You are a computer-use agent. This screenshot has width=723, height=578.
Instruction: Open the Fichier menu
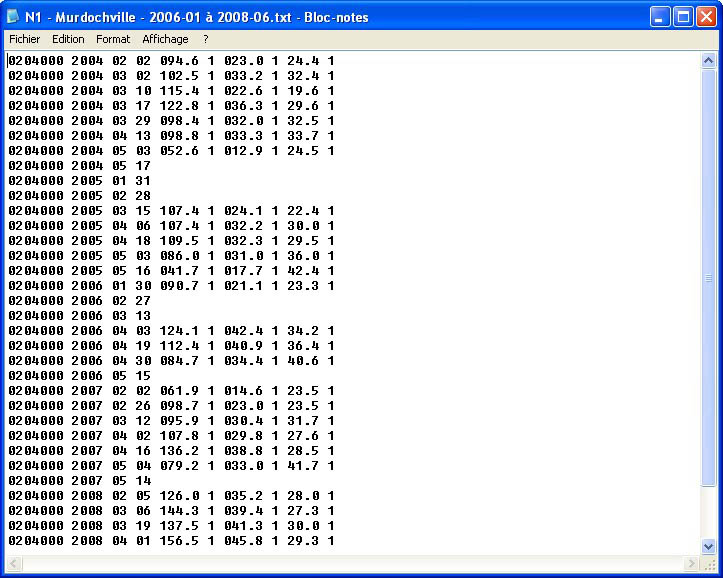tap(24, 39)
